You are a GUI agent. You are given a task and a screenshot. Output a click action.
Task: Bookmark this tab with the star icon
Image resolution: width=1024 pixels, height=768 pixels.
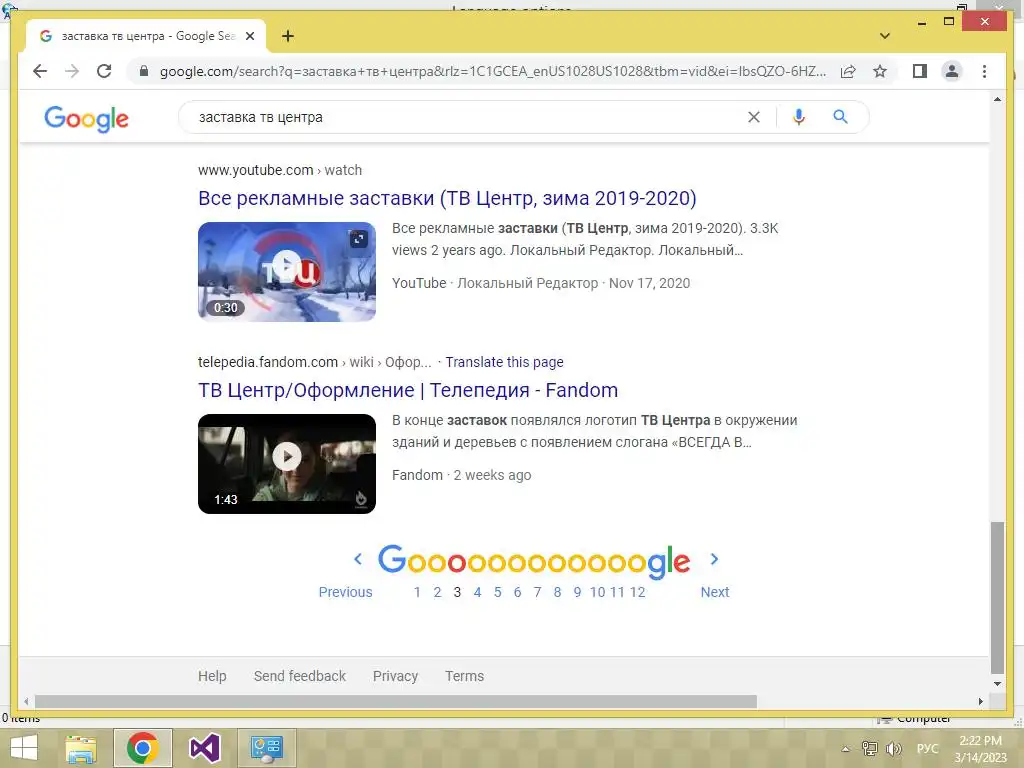click(x=880, y=71)
